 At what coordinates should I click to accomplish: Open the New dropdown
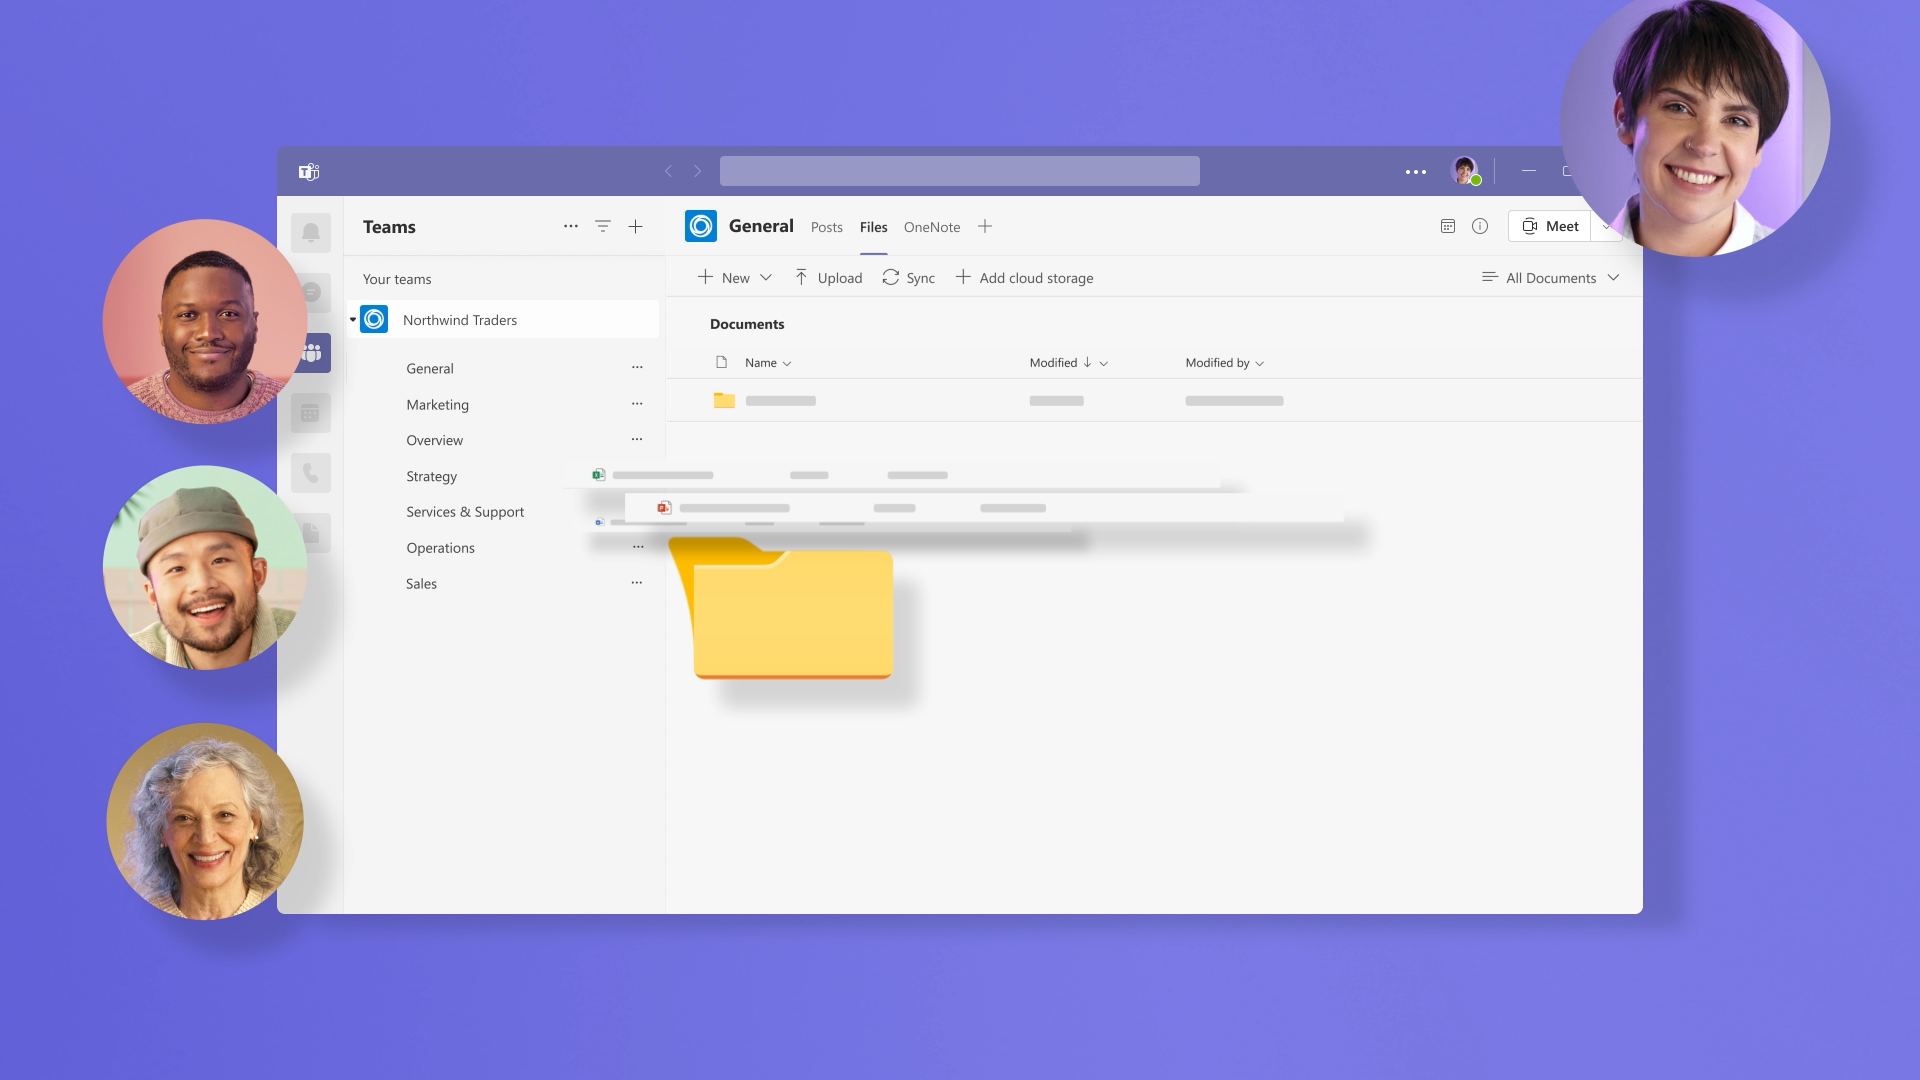(x=735, y=278)
